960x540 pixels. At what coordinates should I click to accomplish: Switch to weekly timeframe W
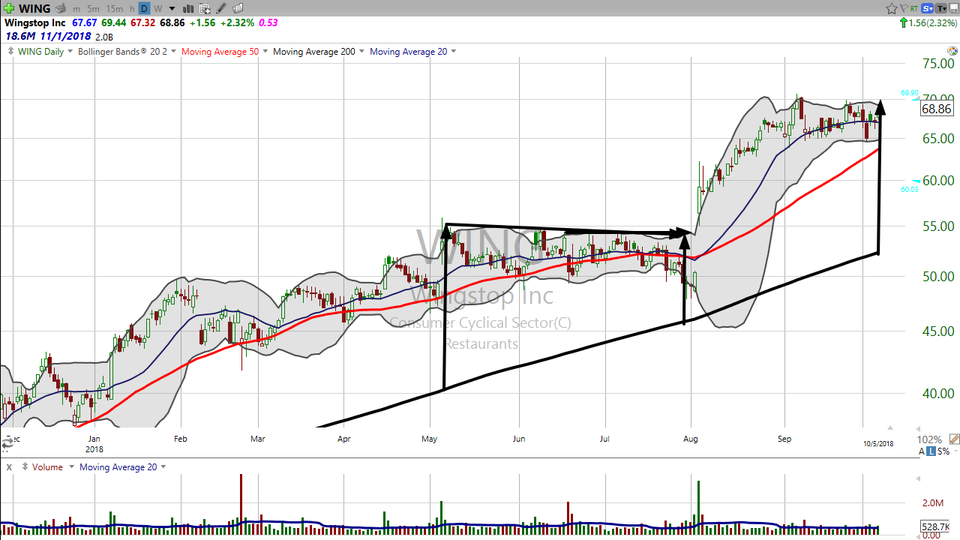[x=158, y=9]
